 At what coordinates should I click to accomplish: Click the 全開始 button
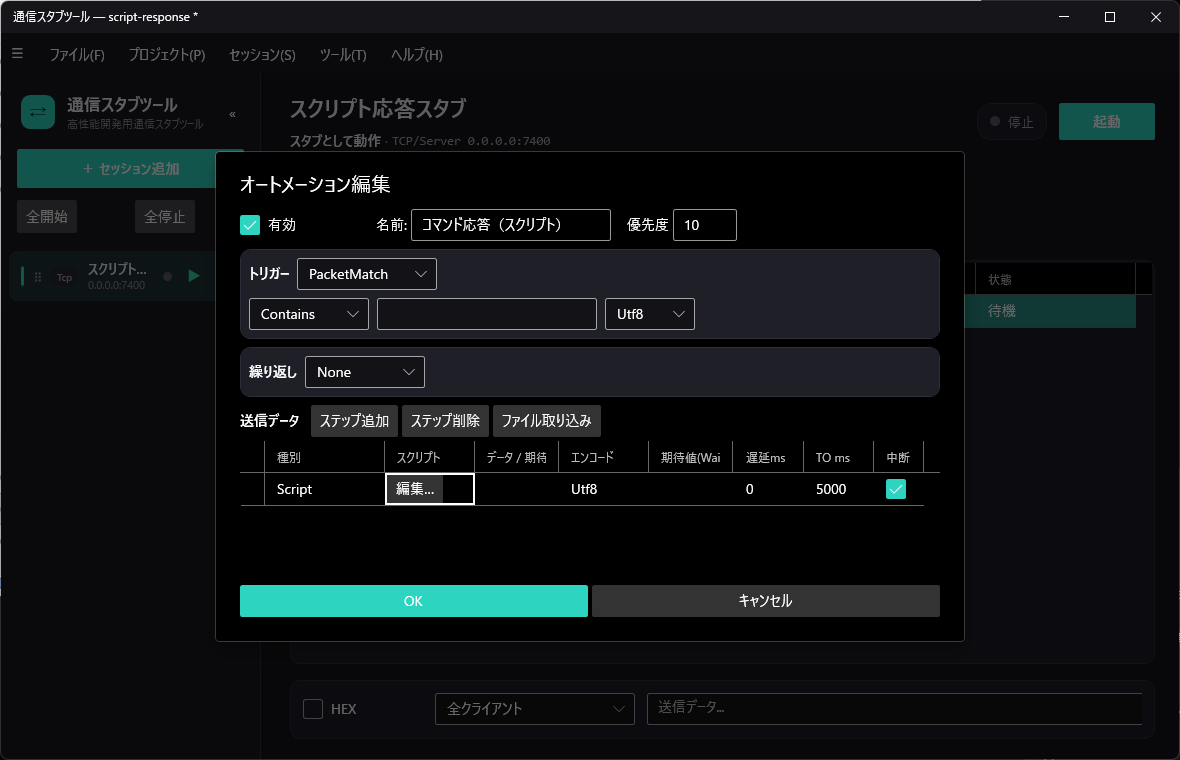point(47,217)
